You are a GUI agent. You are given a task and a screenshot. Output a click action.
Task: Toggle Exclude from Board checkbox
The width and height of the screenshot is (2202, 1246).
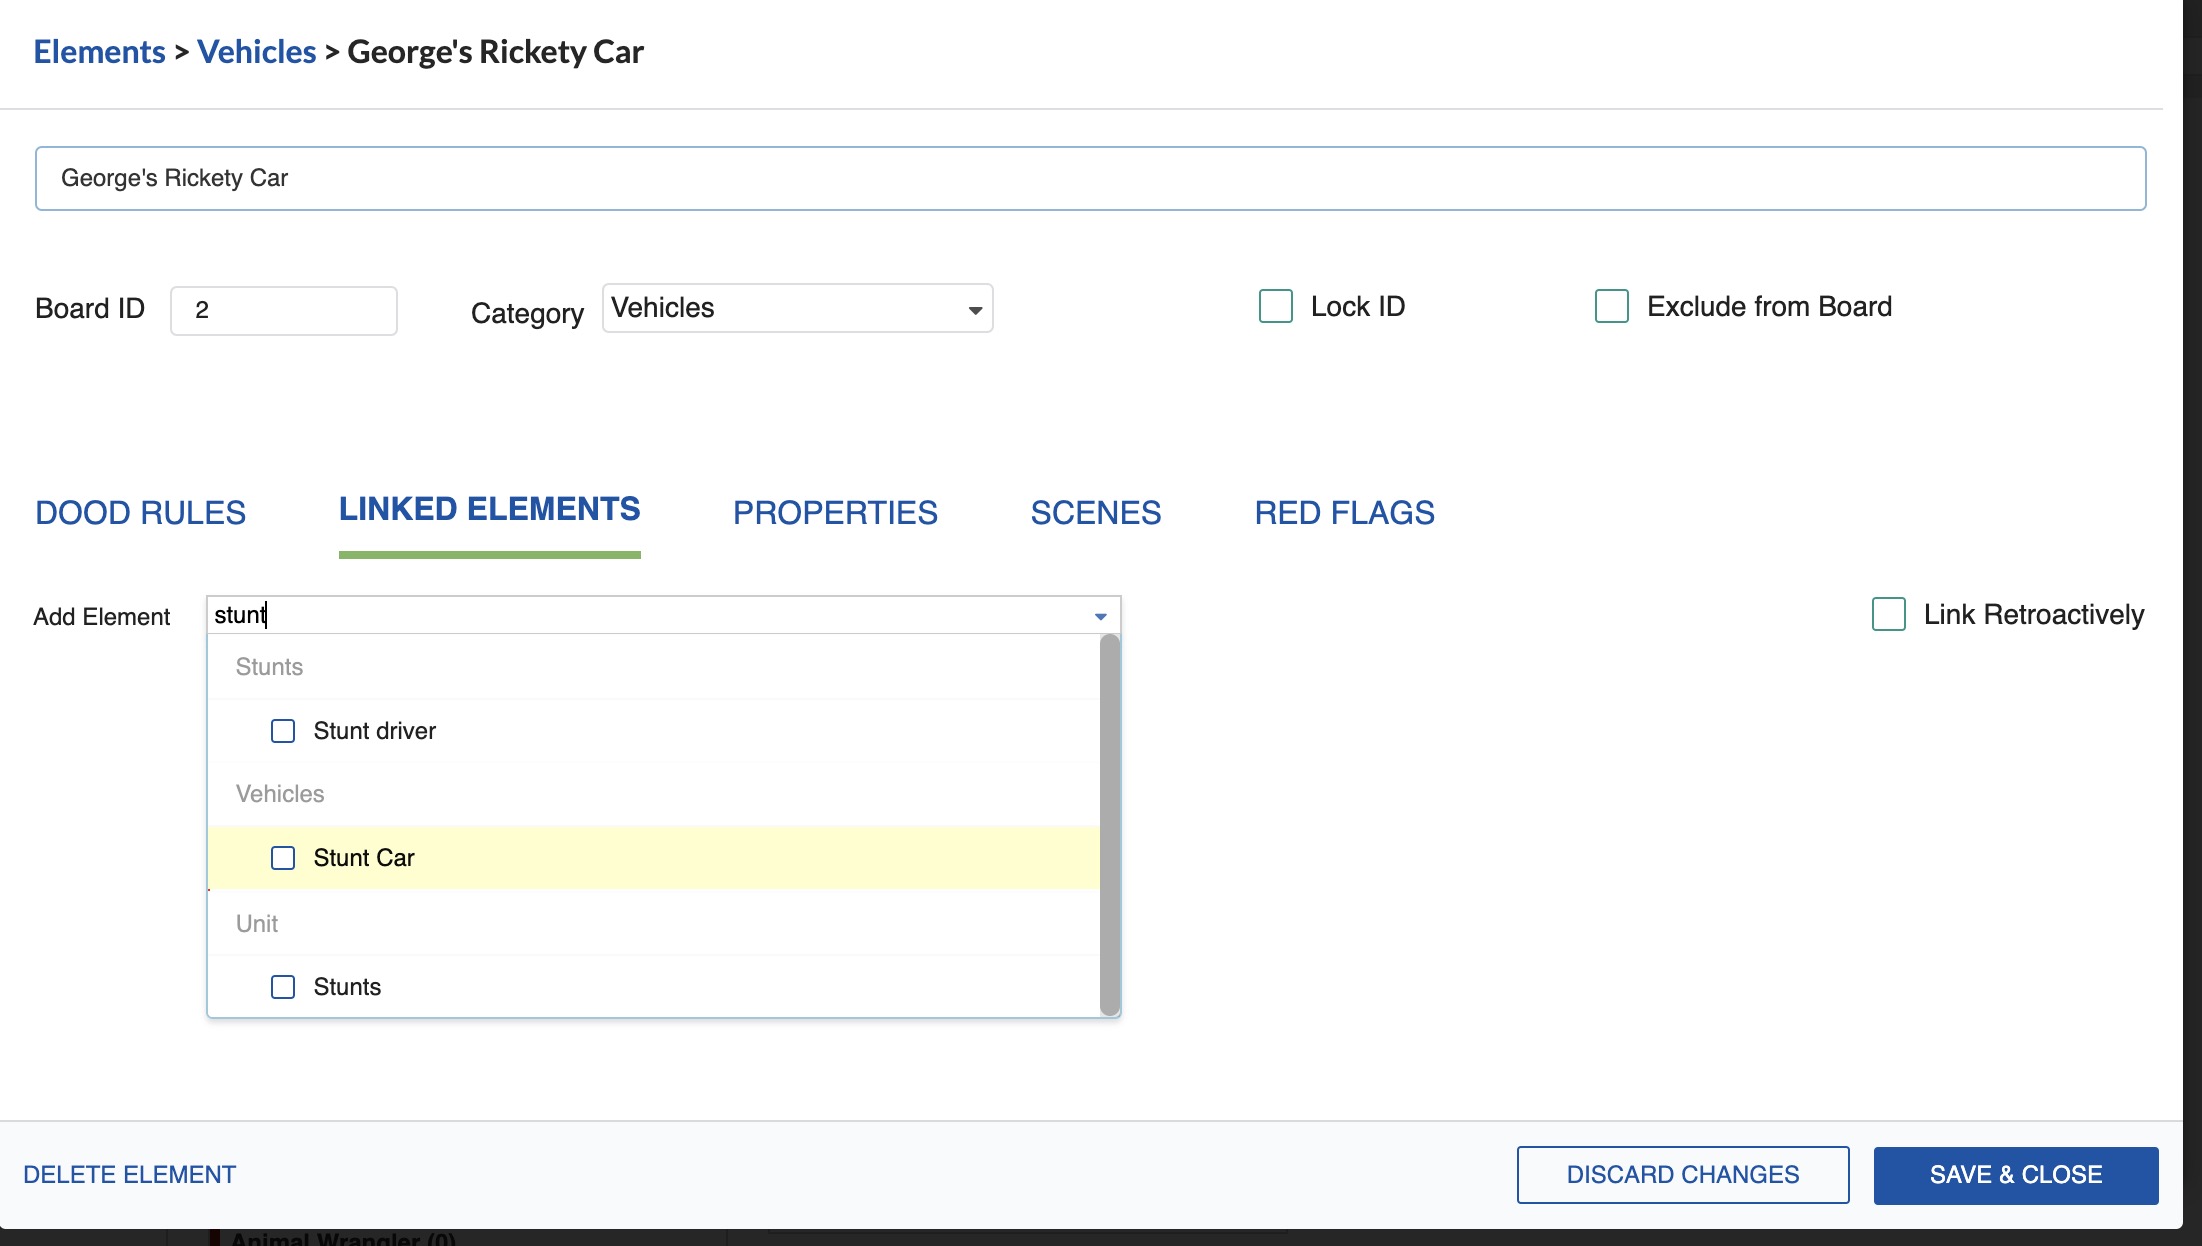tap(1611, 306)
